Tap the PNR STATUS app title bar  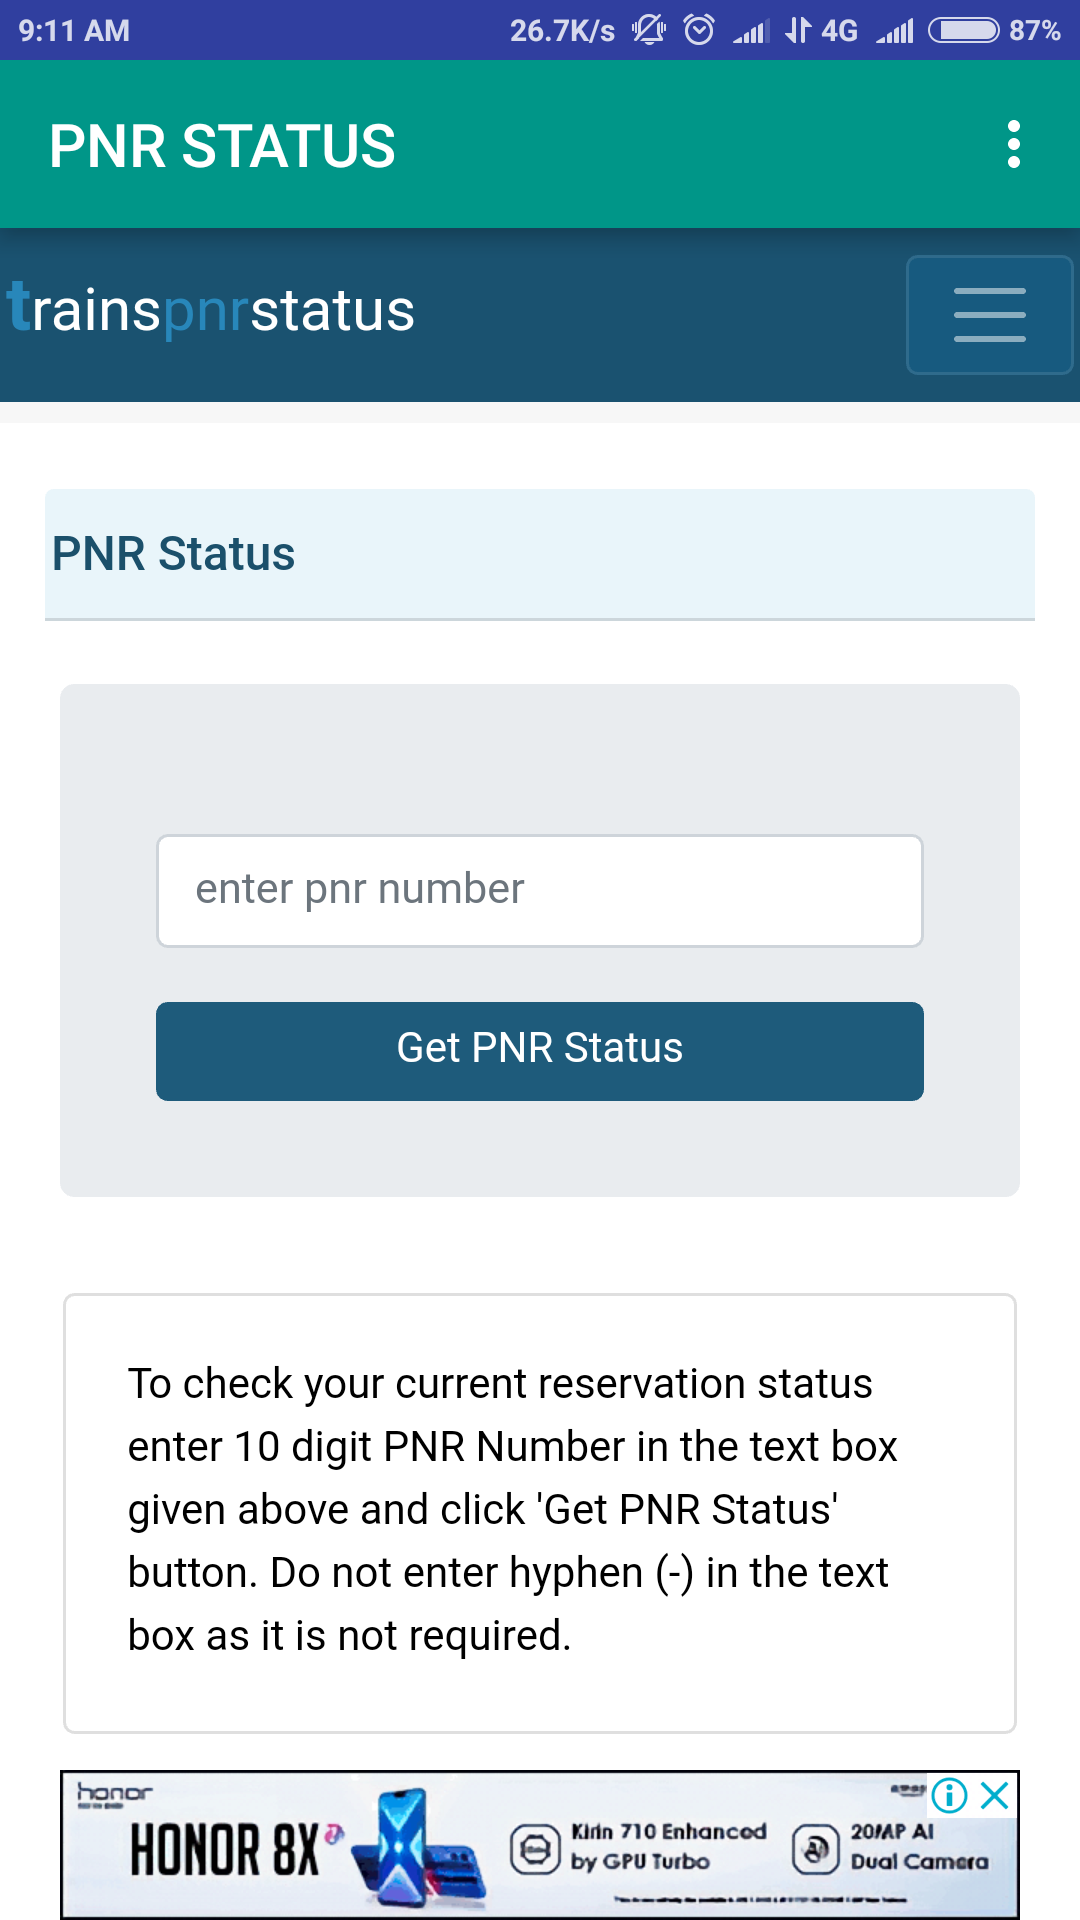pos(222,144)
